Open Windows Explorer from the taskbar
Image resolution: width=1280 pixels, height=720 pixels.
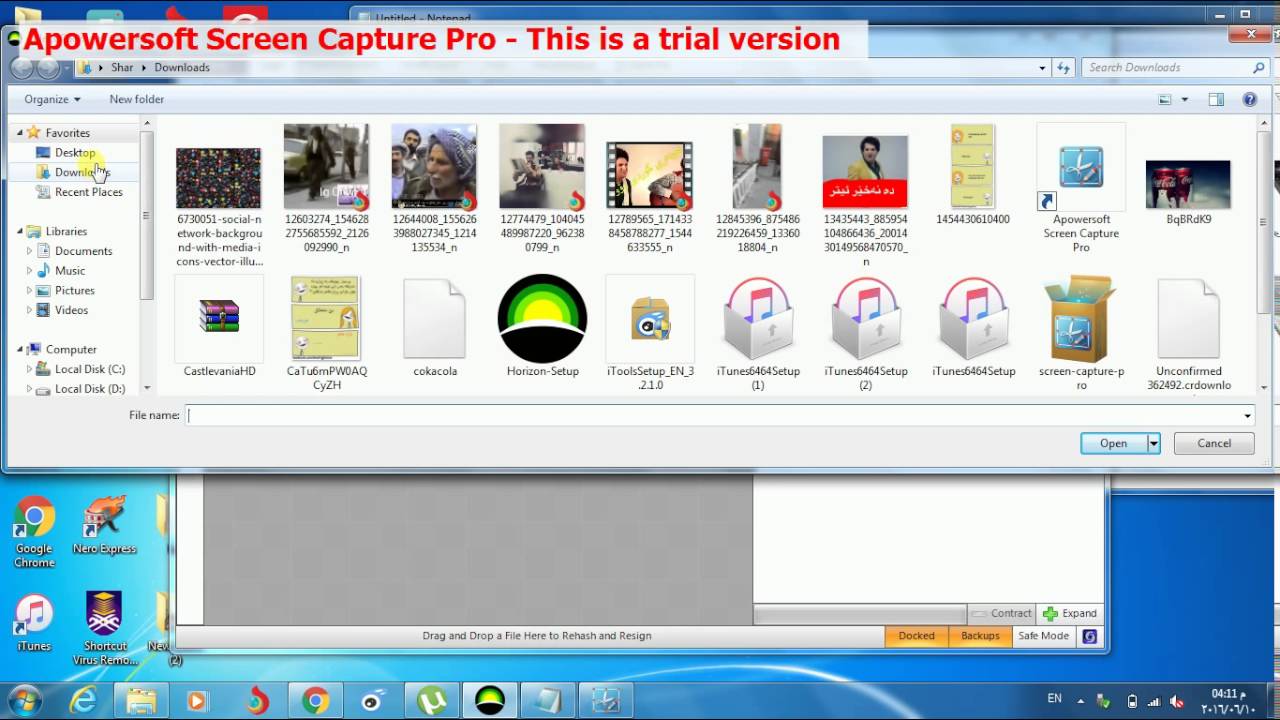pos(141,700)
